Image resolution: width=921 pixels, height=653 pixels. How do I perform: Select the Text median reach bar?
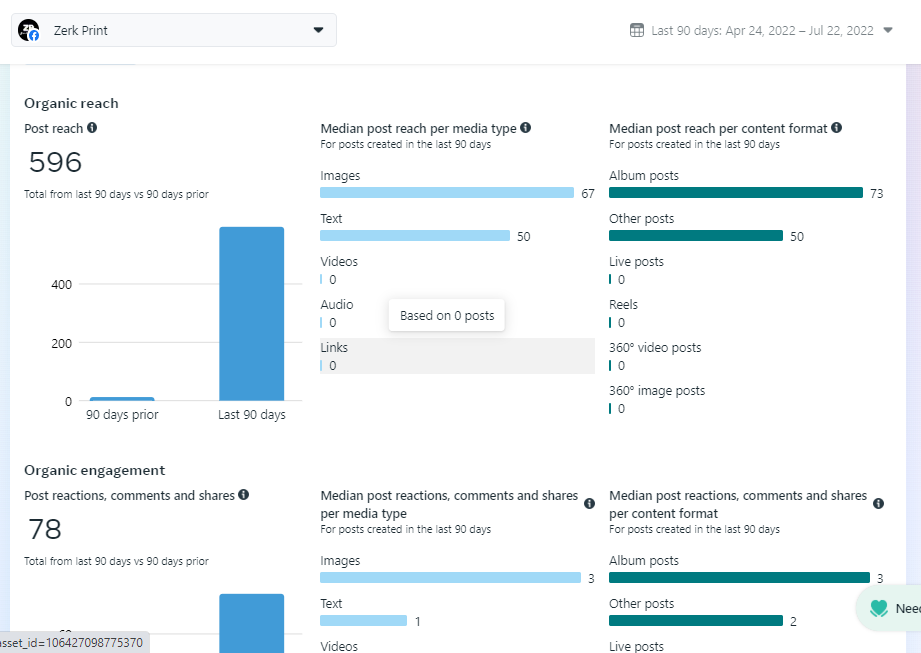(x=415, y=236)
